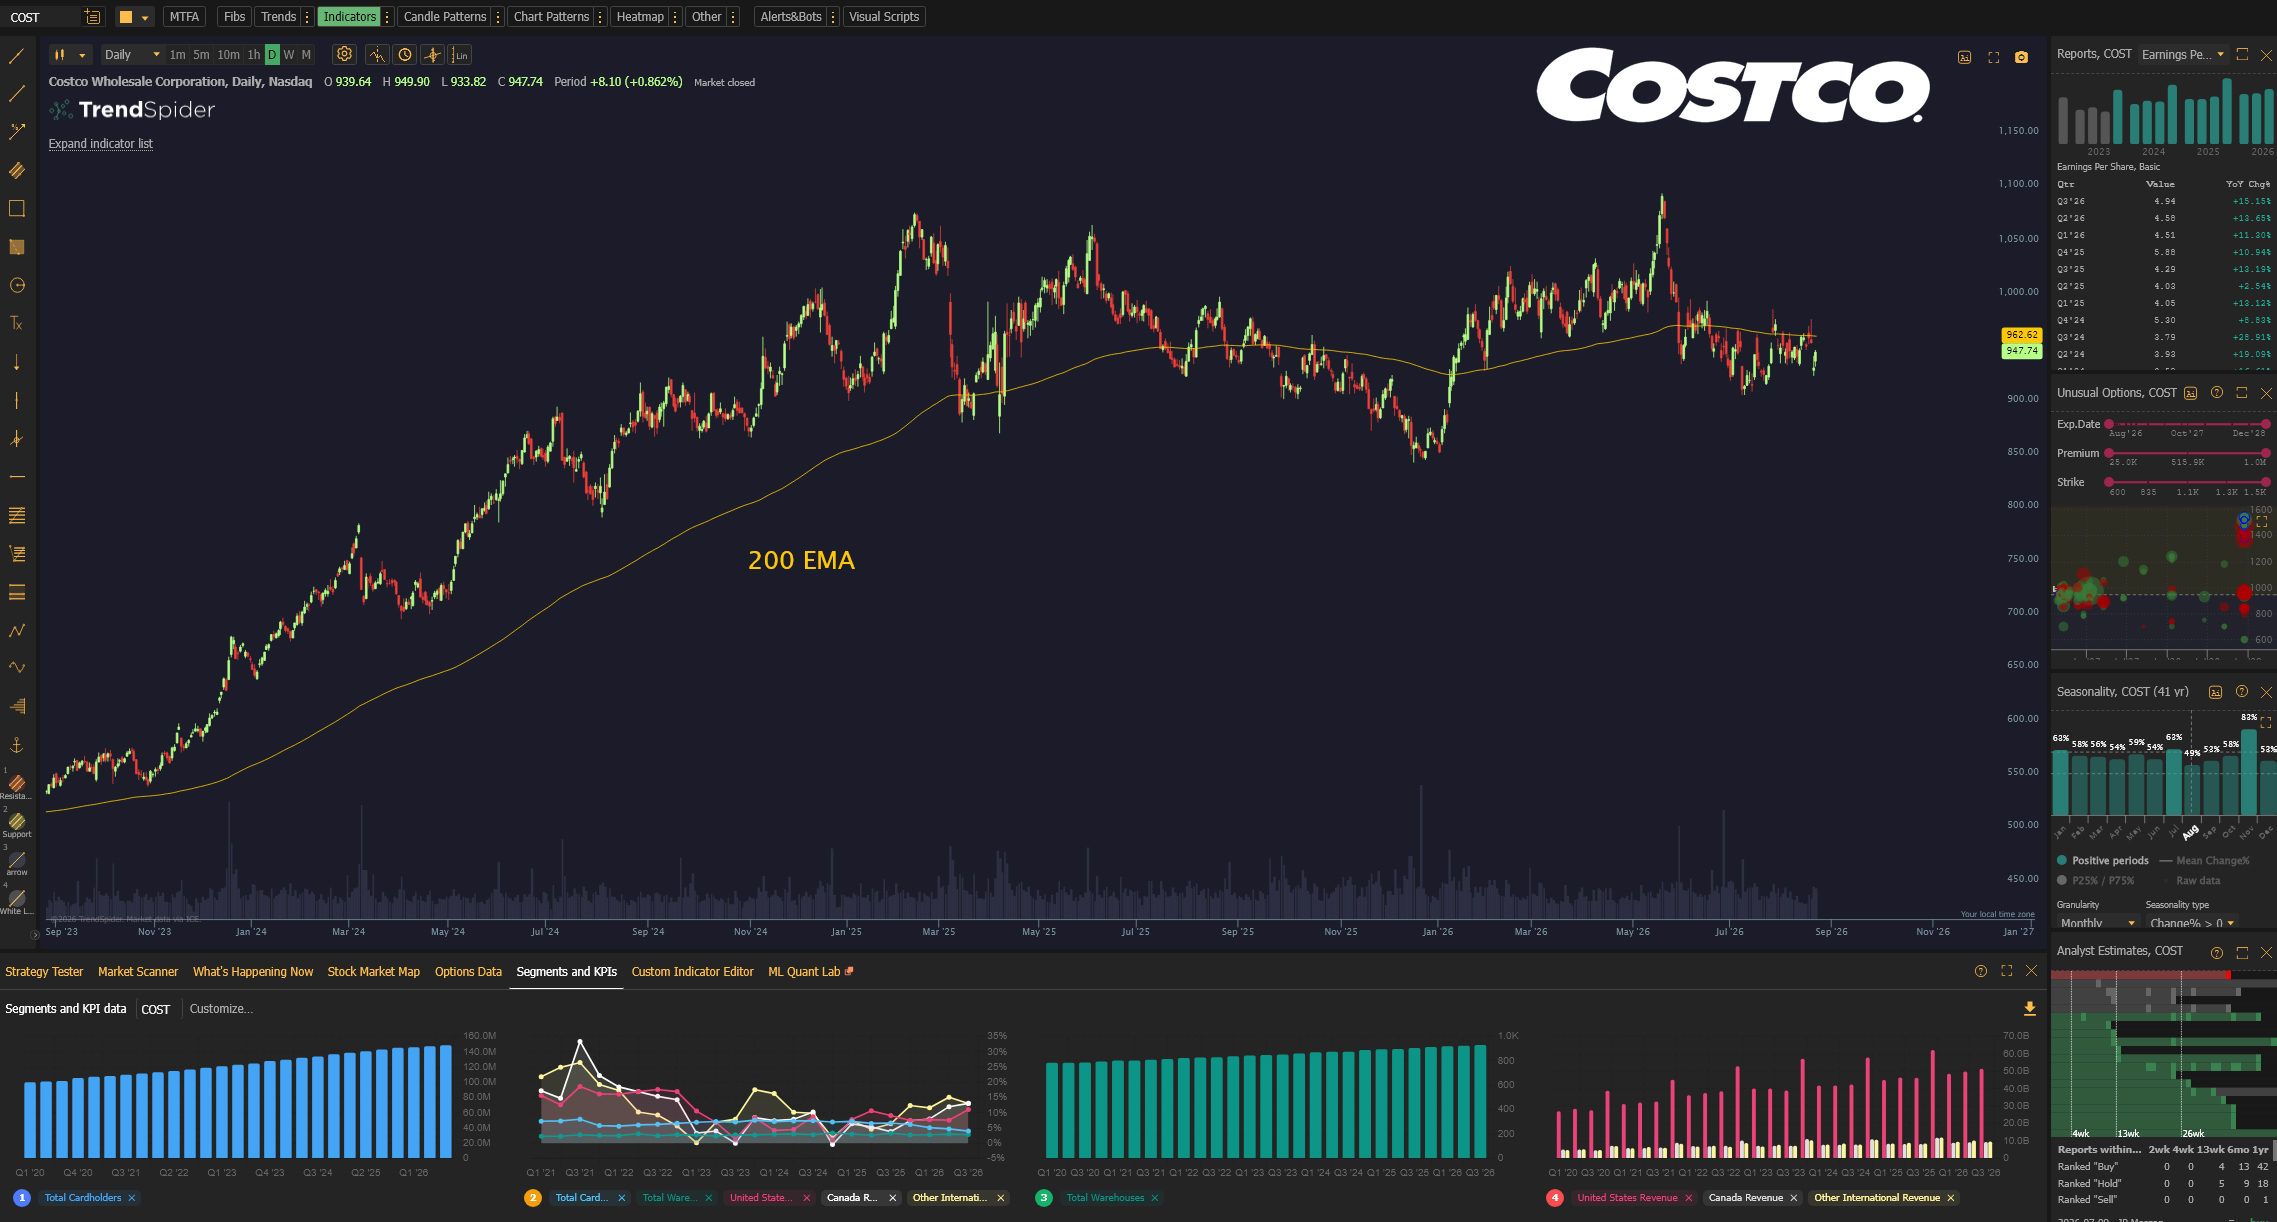Click the COST ticker symbol input
2277x1222 pixels.
point(42,17)
